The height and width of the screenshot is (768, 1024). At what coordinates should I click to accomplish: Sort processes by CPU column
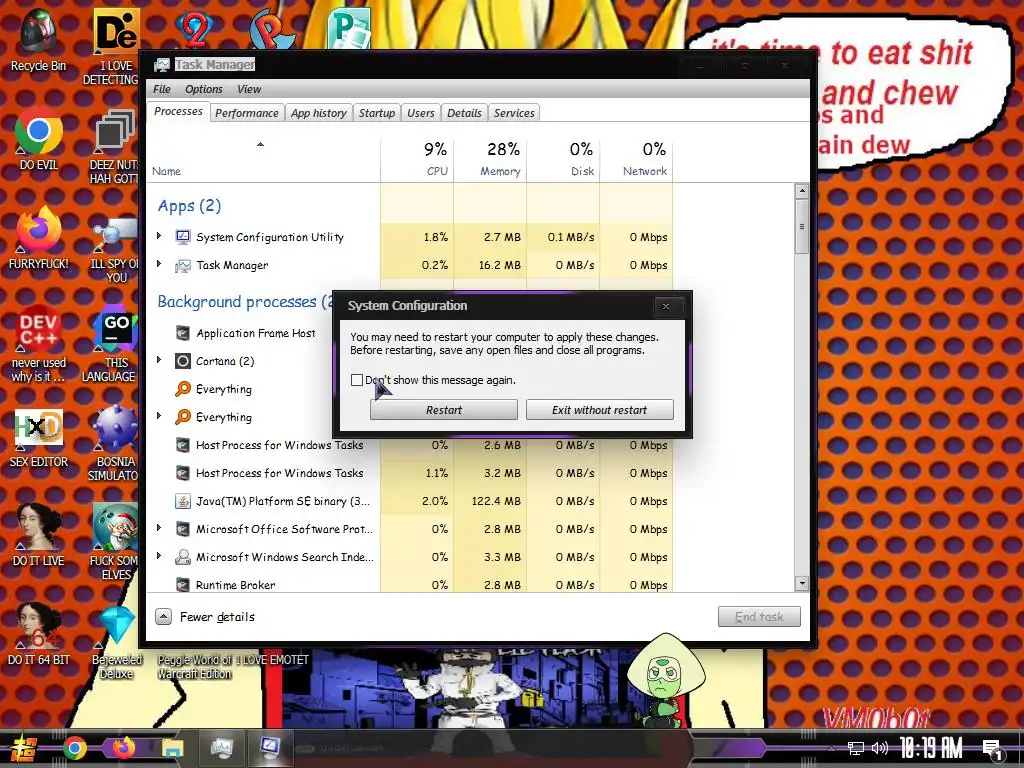[417, 159]
